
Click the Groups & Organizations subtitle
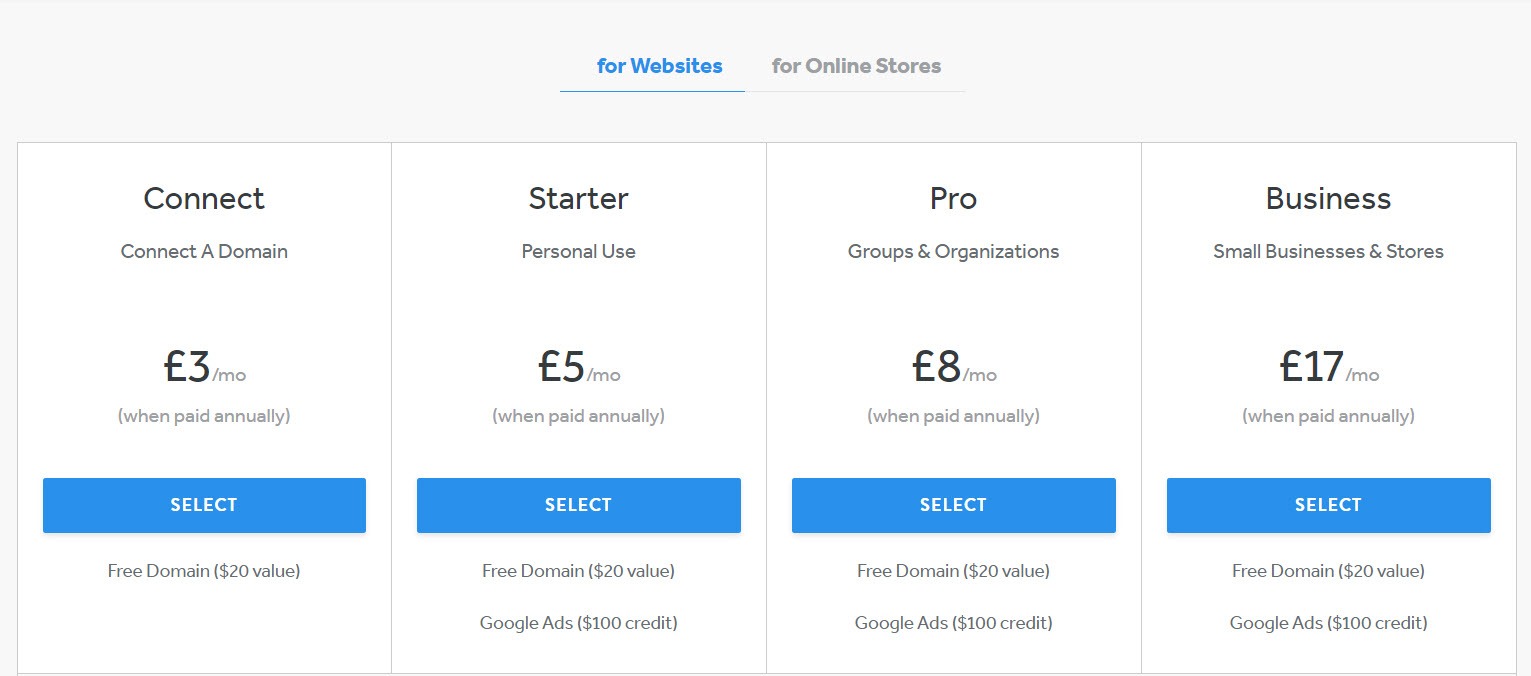click(x=954, y=252)
